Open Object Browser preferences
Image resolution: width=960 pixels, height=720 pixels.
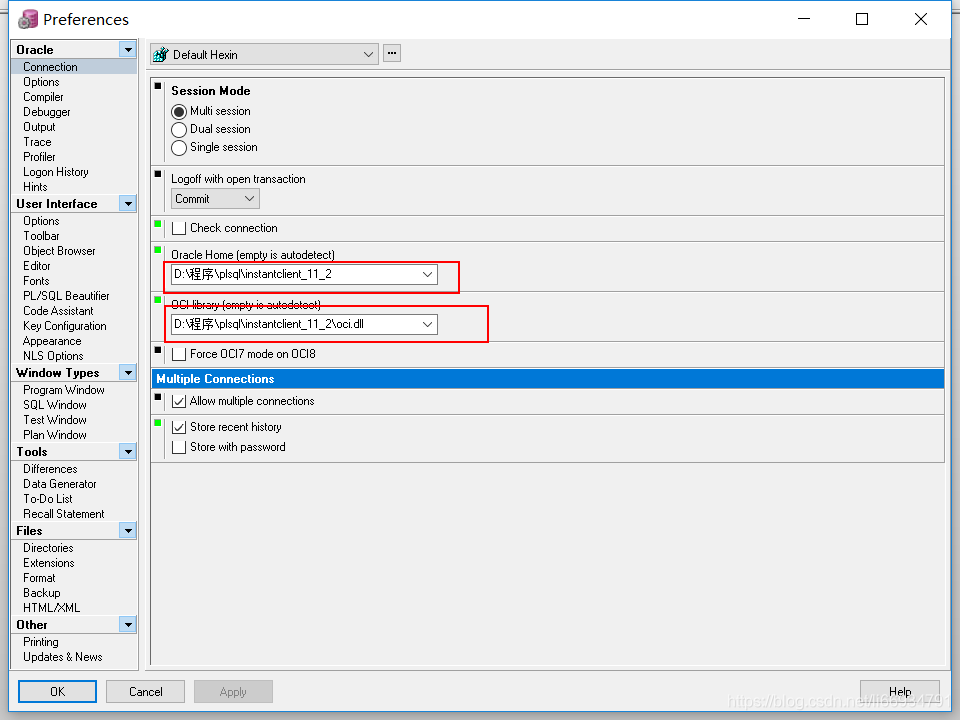(x=59, y=251)
